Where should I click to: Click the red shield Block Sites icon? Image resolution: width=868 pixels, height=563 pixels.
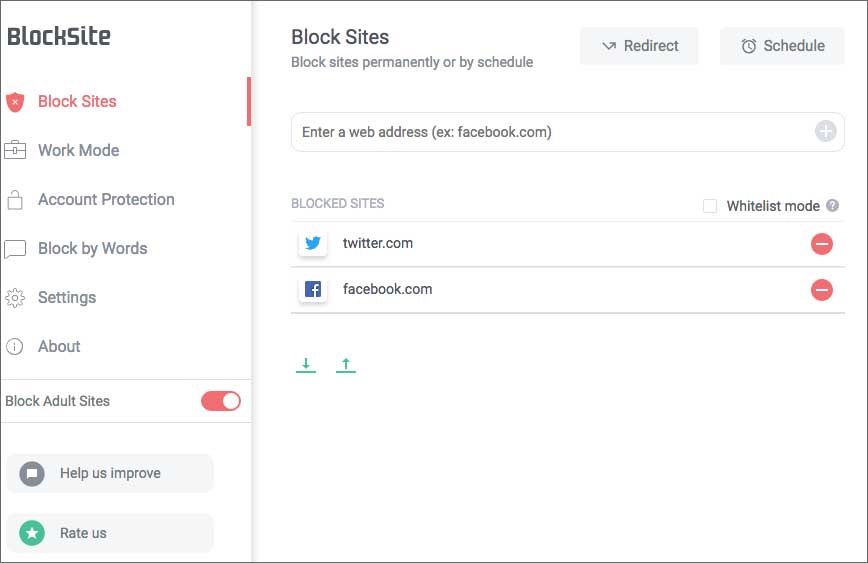click(15, 102)
